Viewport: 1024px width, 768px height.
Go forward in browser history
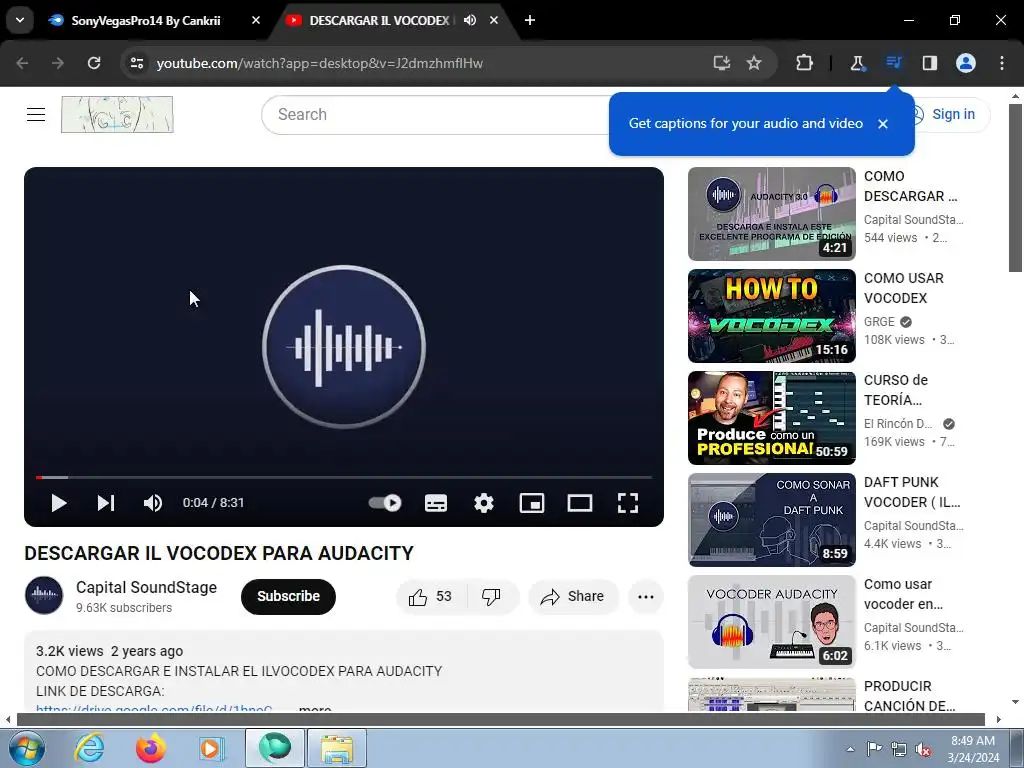pos(58,63)
